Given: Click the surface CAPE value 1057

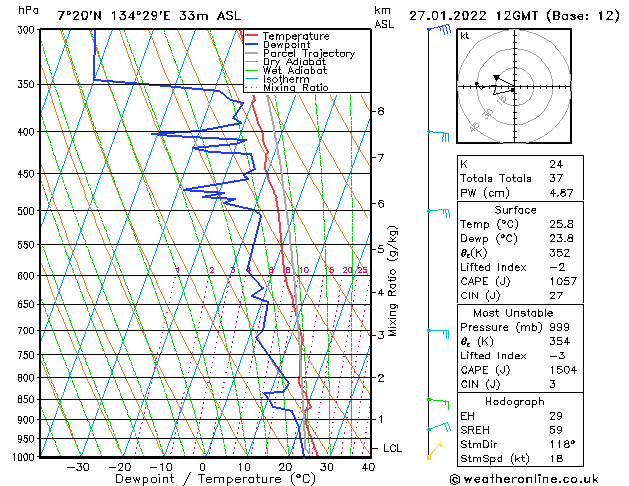Looking at the screenshot, I should point(563,281).
